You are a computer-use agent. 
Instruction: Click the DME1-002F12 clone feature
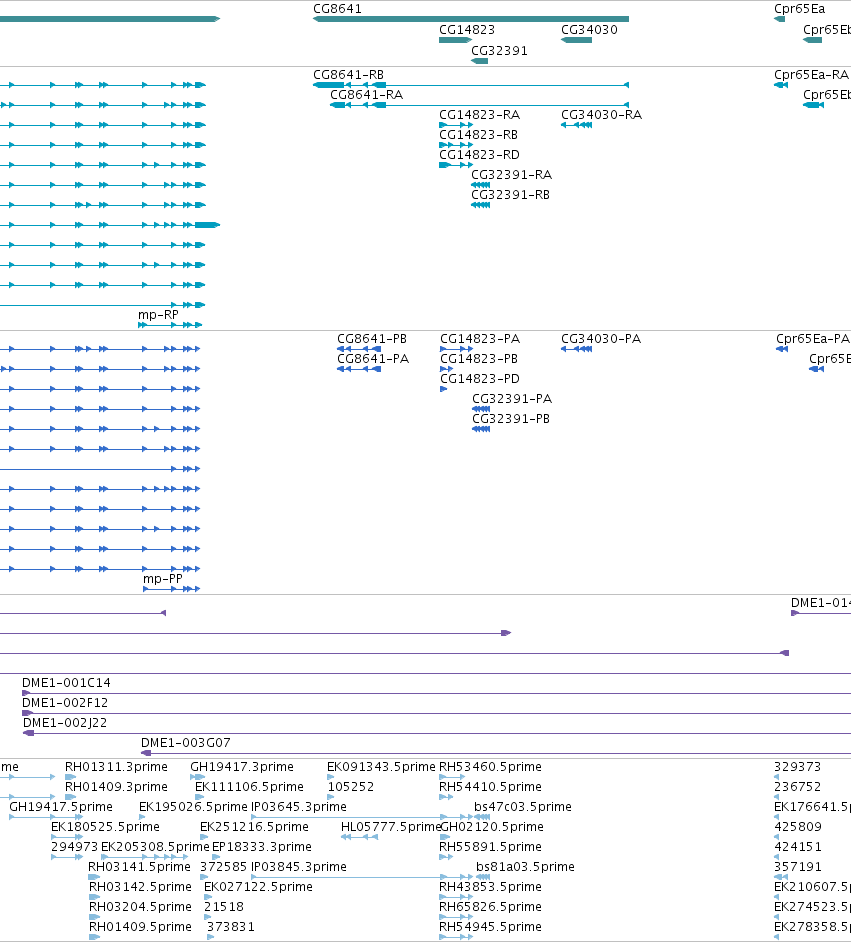[436, 713]
